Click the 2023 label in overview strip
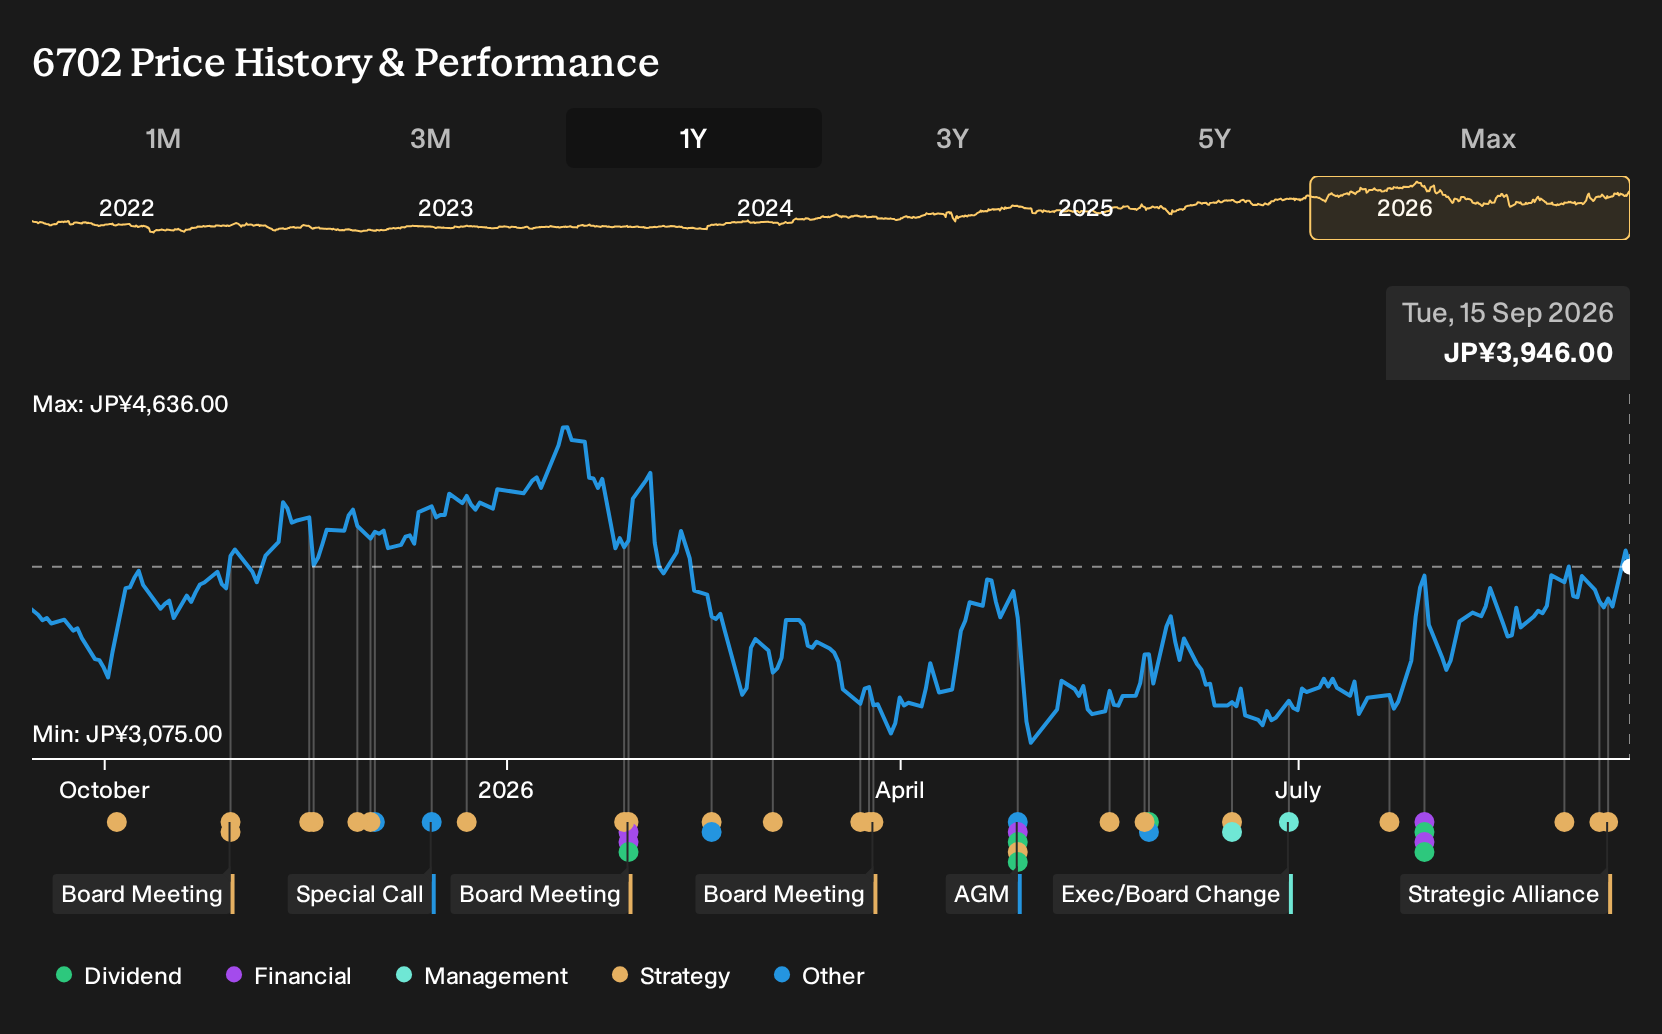 click(445, 208)
